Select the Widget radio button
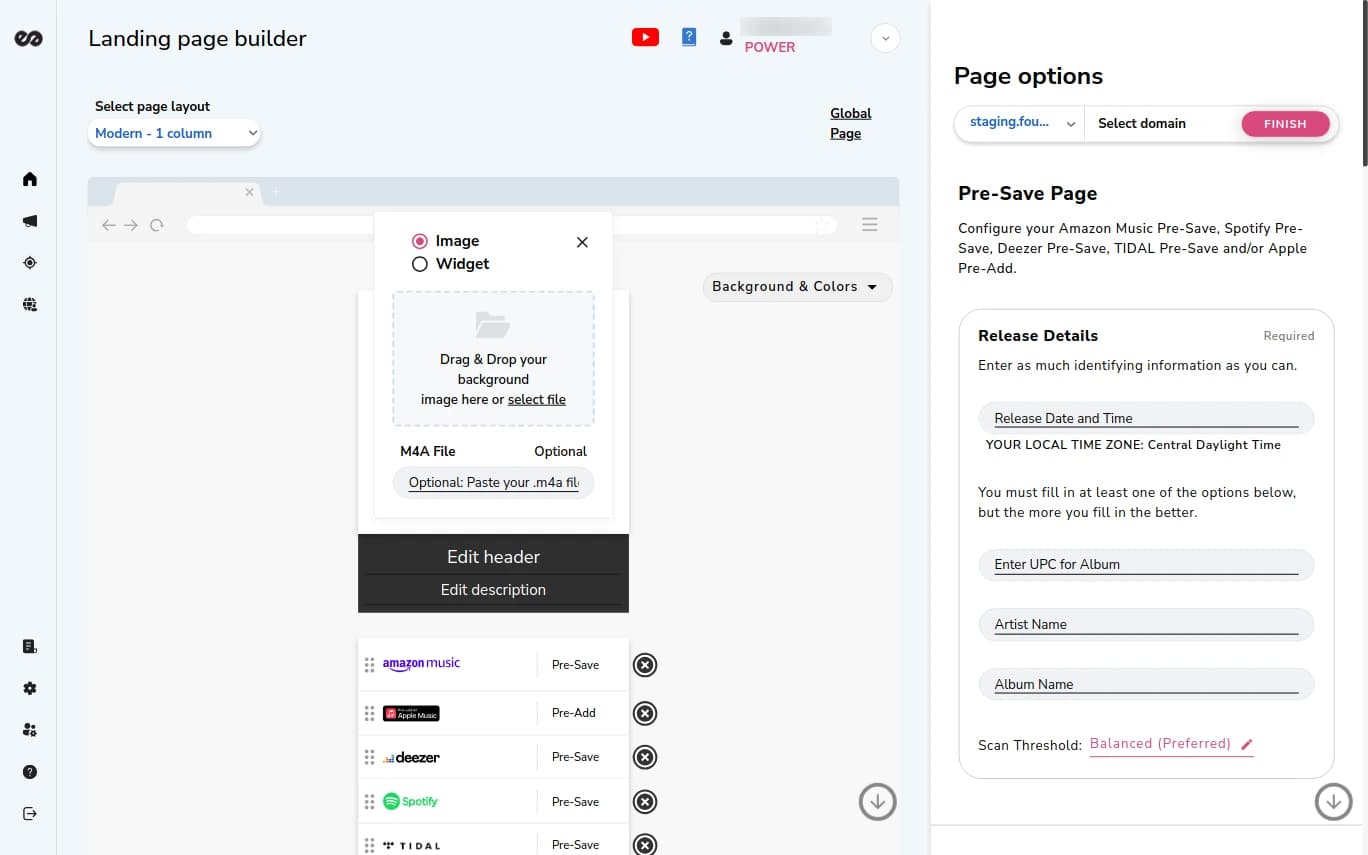1368x855 pixels. coord(420,264)
